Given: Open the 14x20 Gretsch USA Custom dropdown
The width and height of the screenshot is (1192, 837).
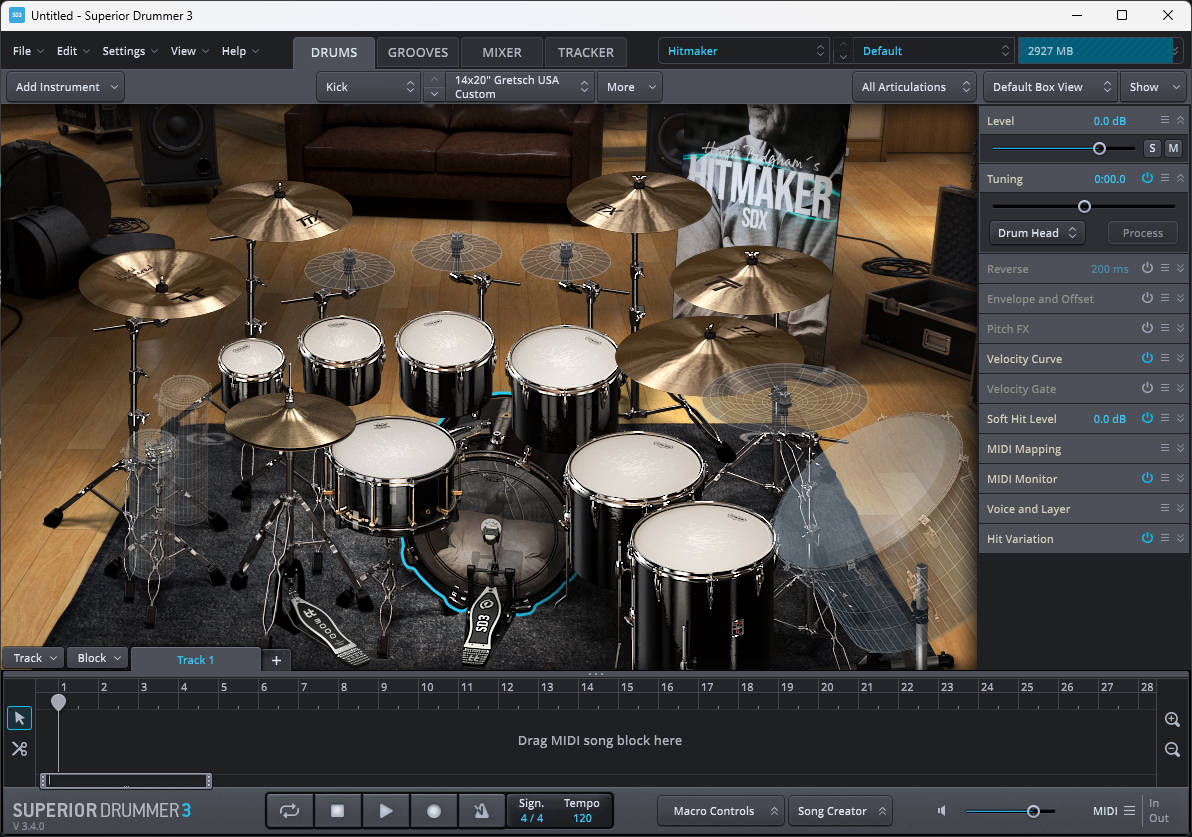Looking at the screenshot, I should click(x=519, y=87).
